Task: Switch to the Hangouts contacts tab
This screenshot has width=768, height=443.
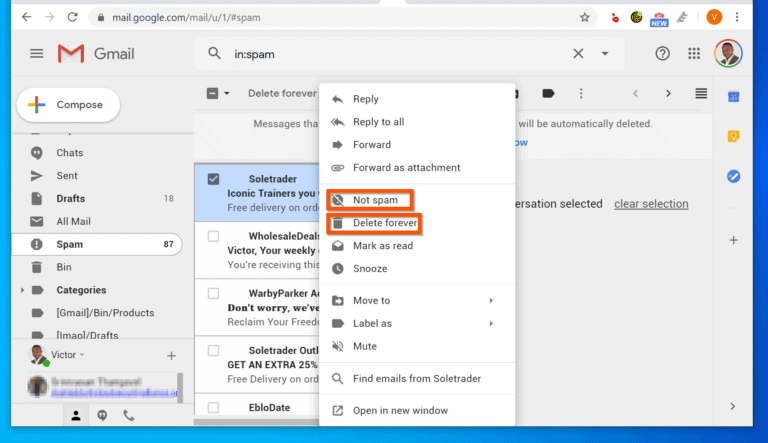Action: coord(102,416)
